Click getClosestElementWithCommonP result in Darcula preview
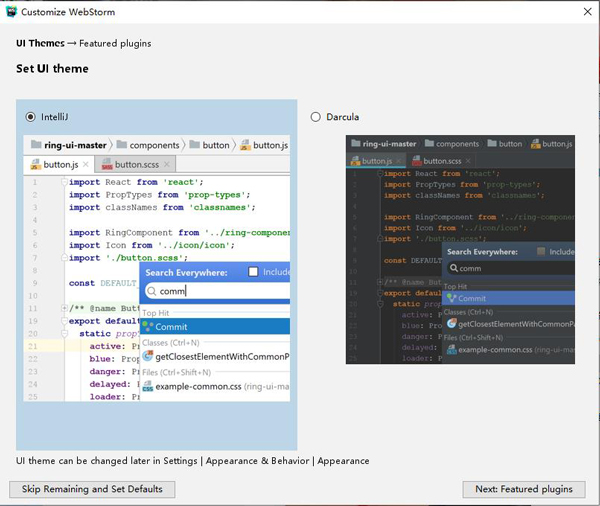Screen dimensions: 600x506 [509, 324]
